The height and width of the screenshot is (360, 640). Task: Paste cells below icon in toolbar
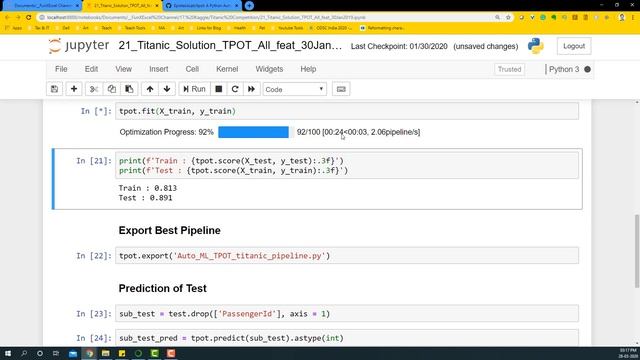click(129, 89)
